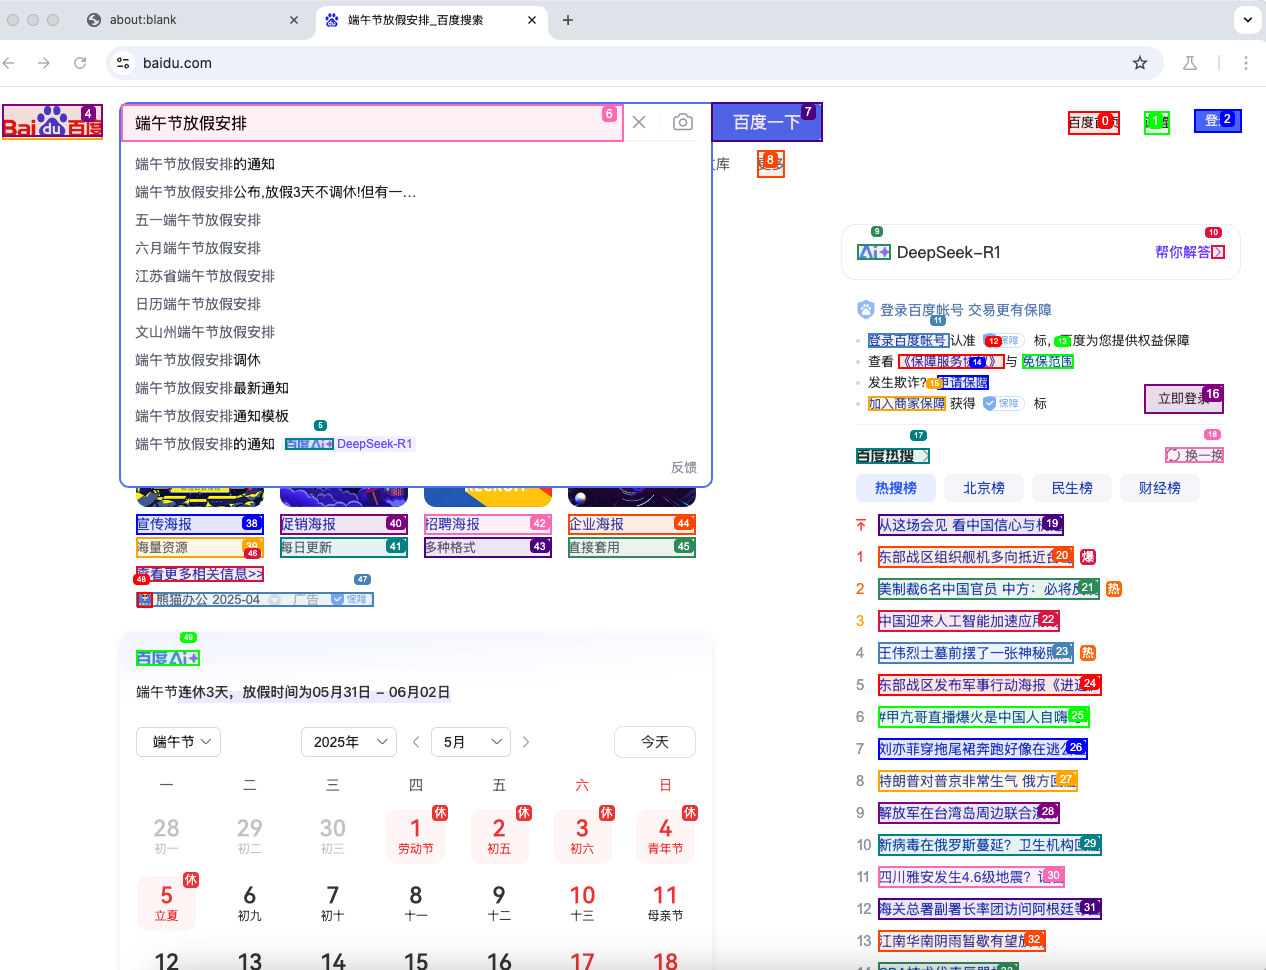Focus the search input containing 端午节放假安排

click(372, 122)
